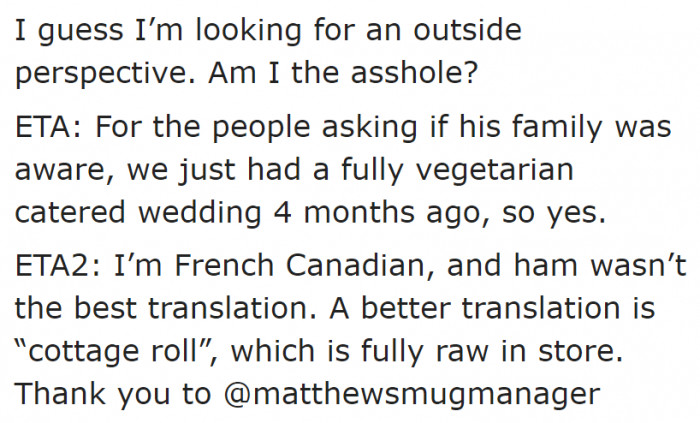Image resolution: width=700 pixels, height=423 pixels.
Task: Click the words "Thank you to"
Action: point(113,396)
